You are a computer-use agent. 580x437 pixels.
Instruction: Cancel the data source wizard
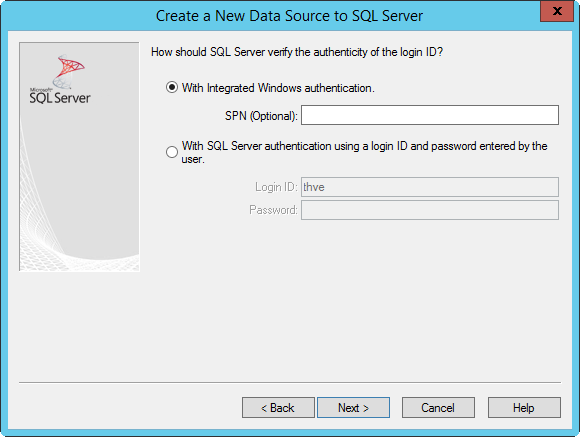click(x=438, y=408)
